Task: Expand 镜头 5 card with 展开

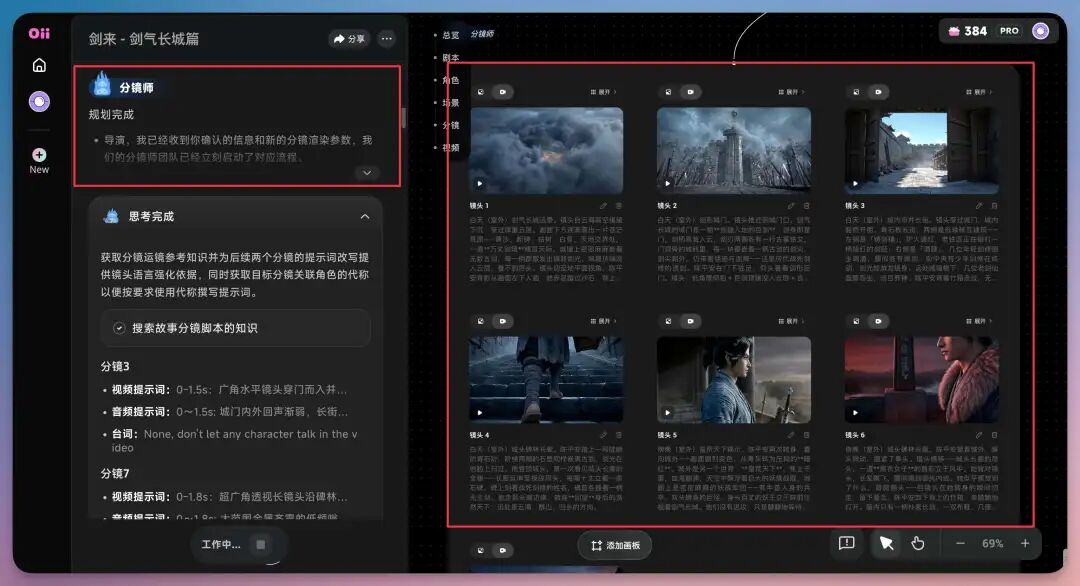Action: [x=791, y=321]
